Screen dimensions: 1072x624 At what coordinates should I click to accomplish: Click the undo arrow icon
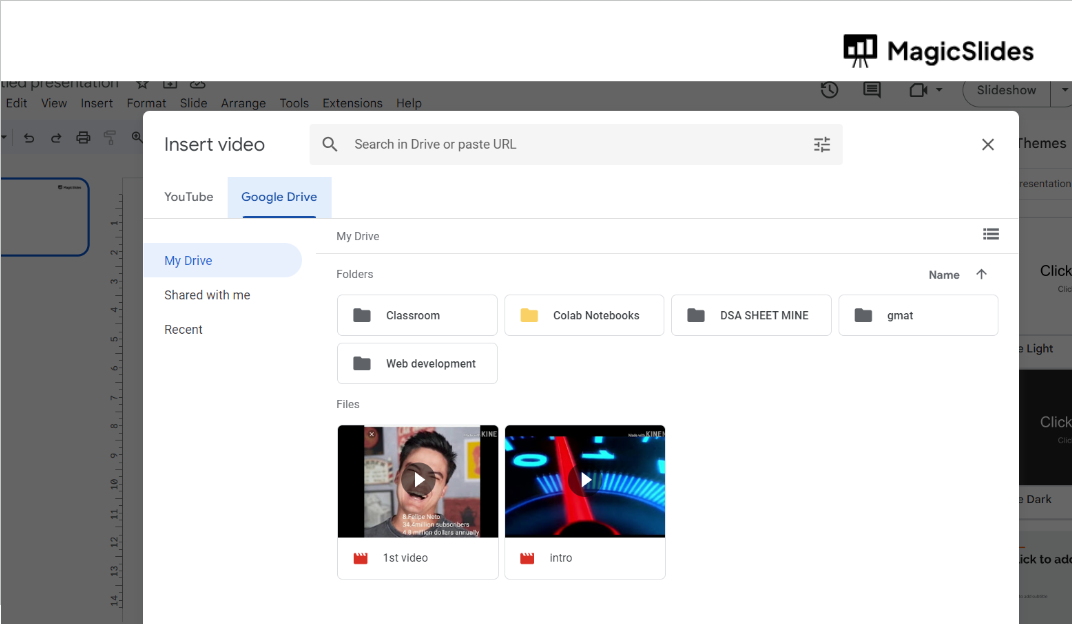point(29,138)
